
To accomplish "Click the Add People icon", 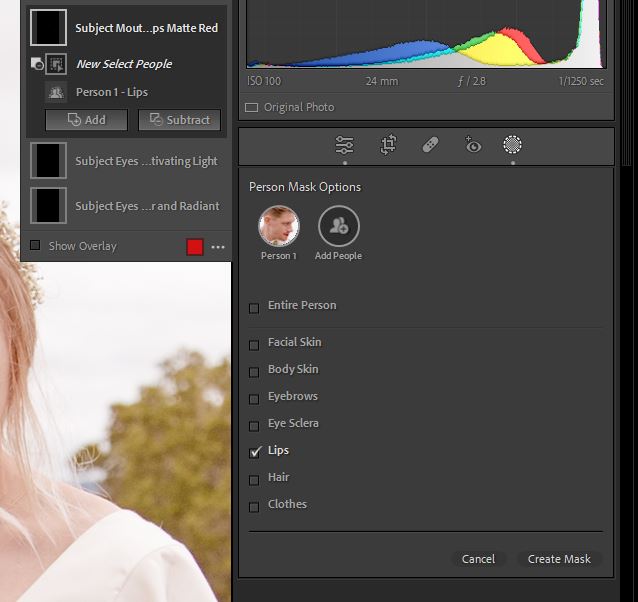I will pyautogui.click(x=338, y=226).
